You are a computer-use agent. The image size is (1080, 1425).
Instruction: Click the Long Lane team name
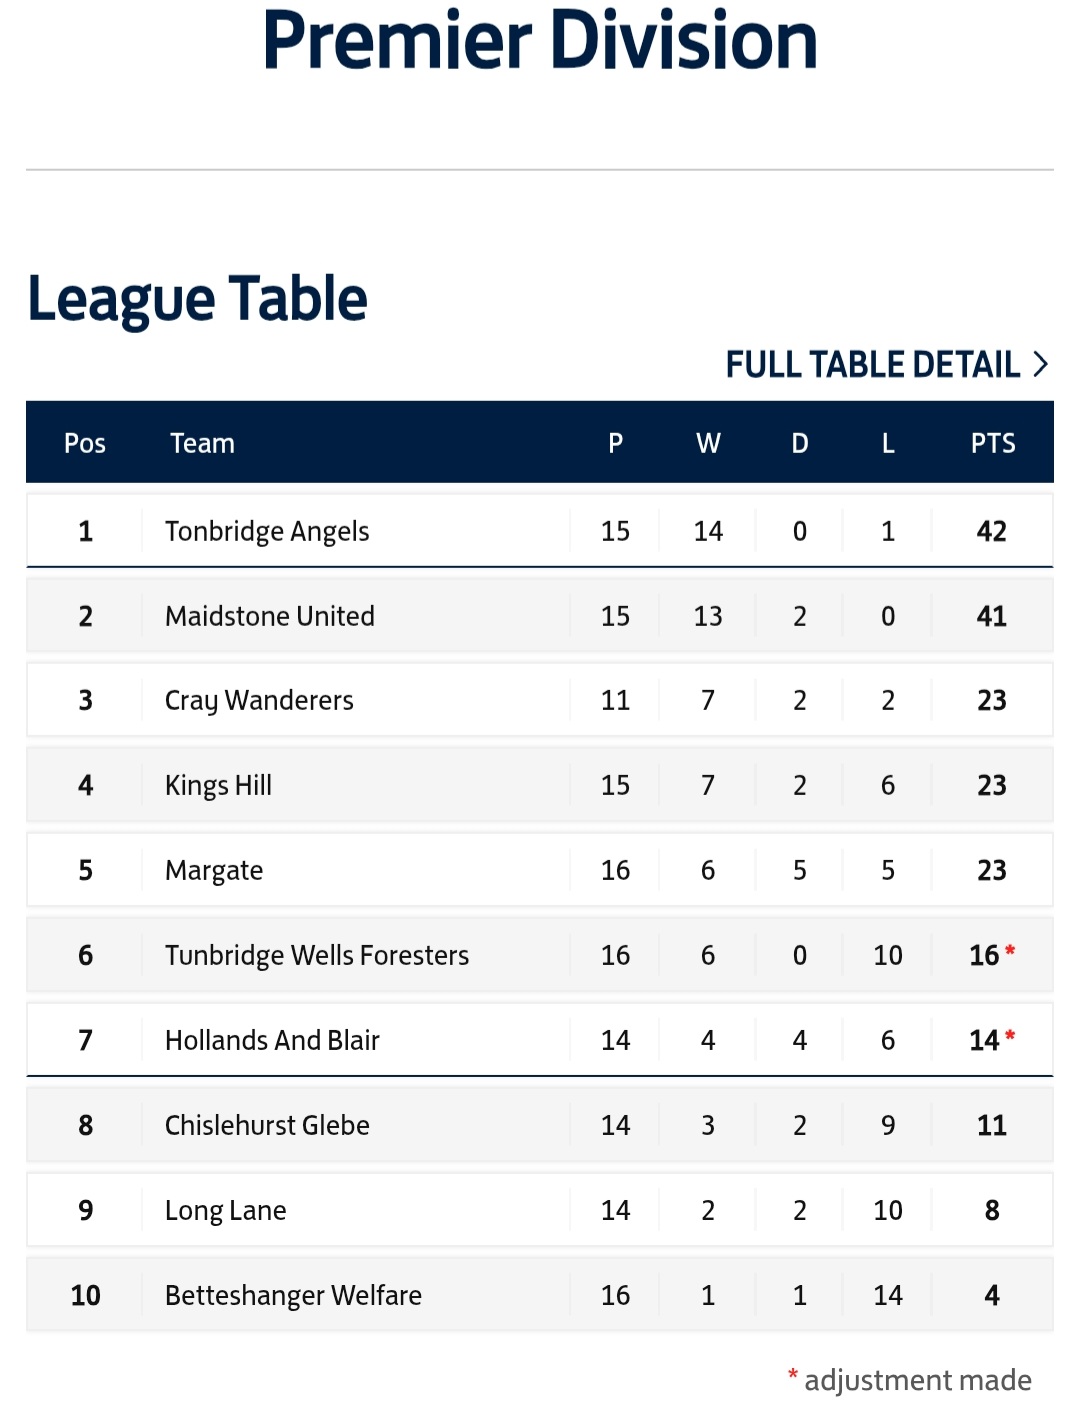pyautogui.click(x=226, y=1210)
